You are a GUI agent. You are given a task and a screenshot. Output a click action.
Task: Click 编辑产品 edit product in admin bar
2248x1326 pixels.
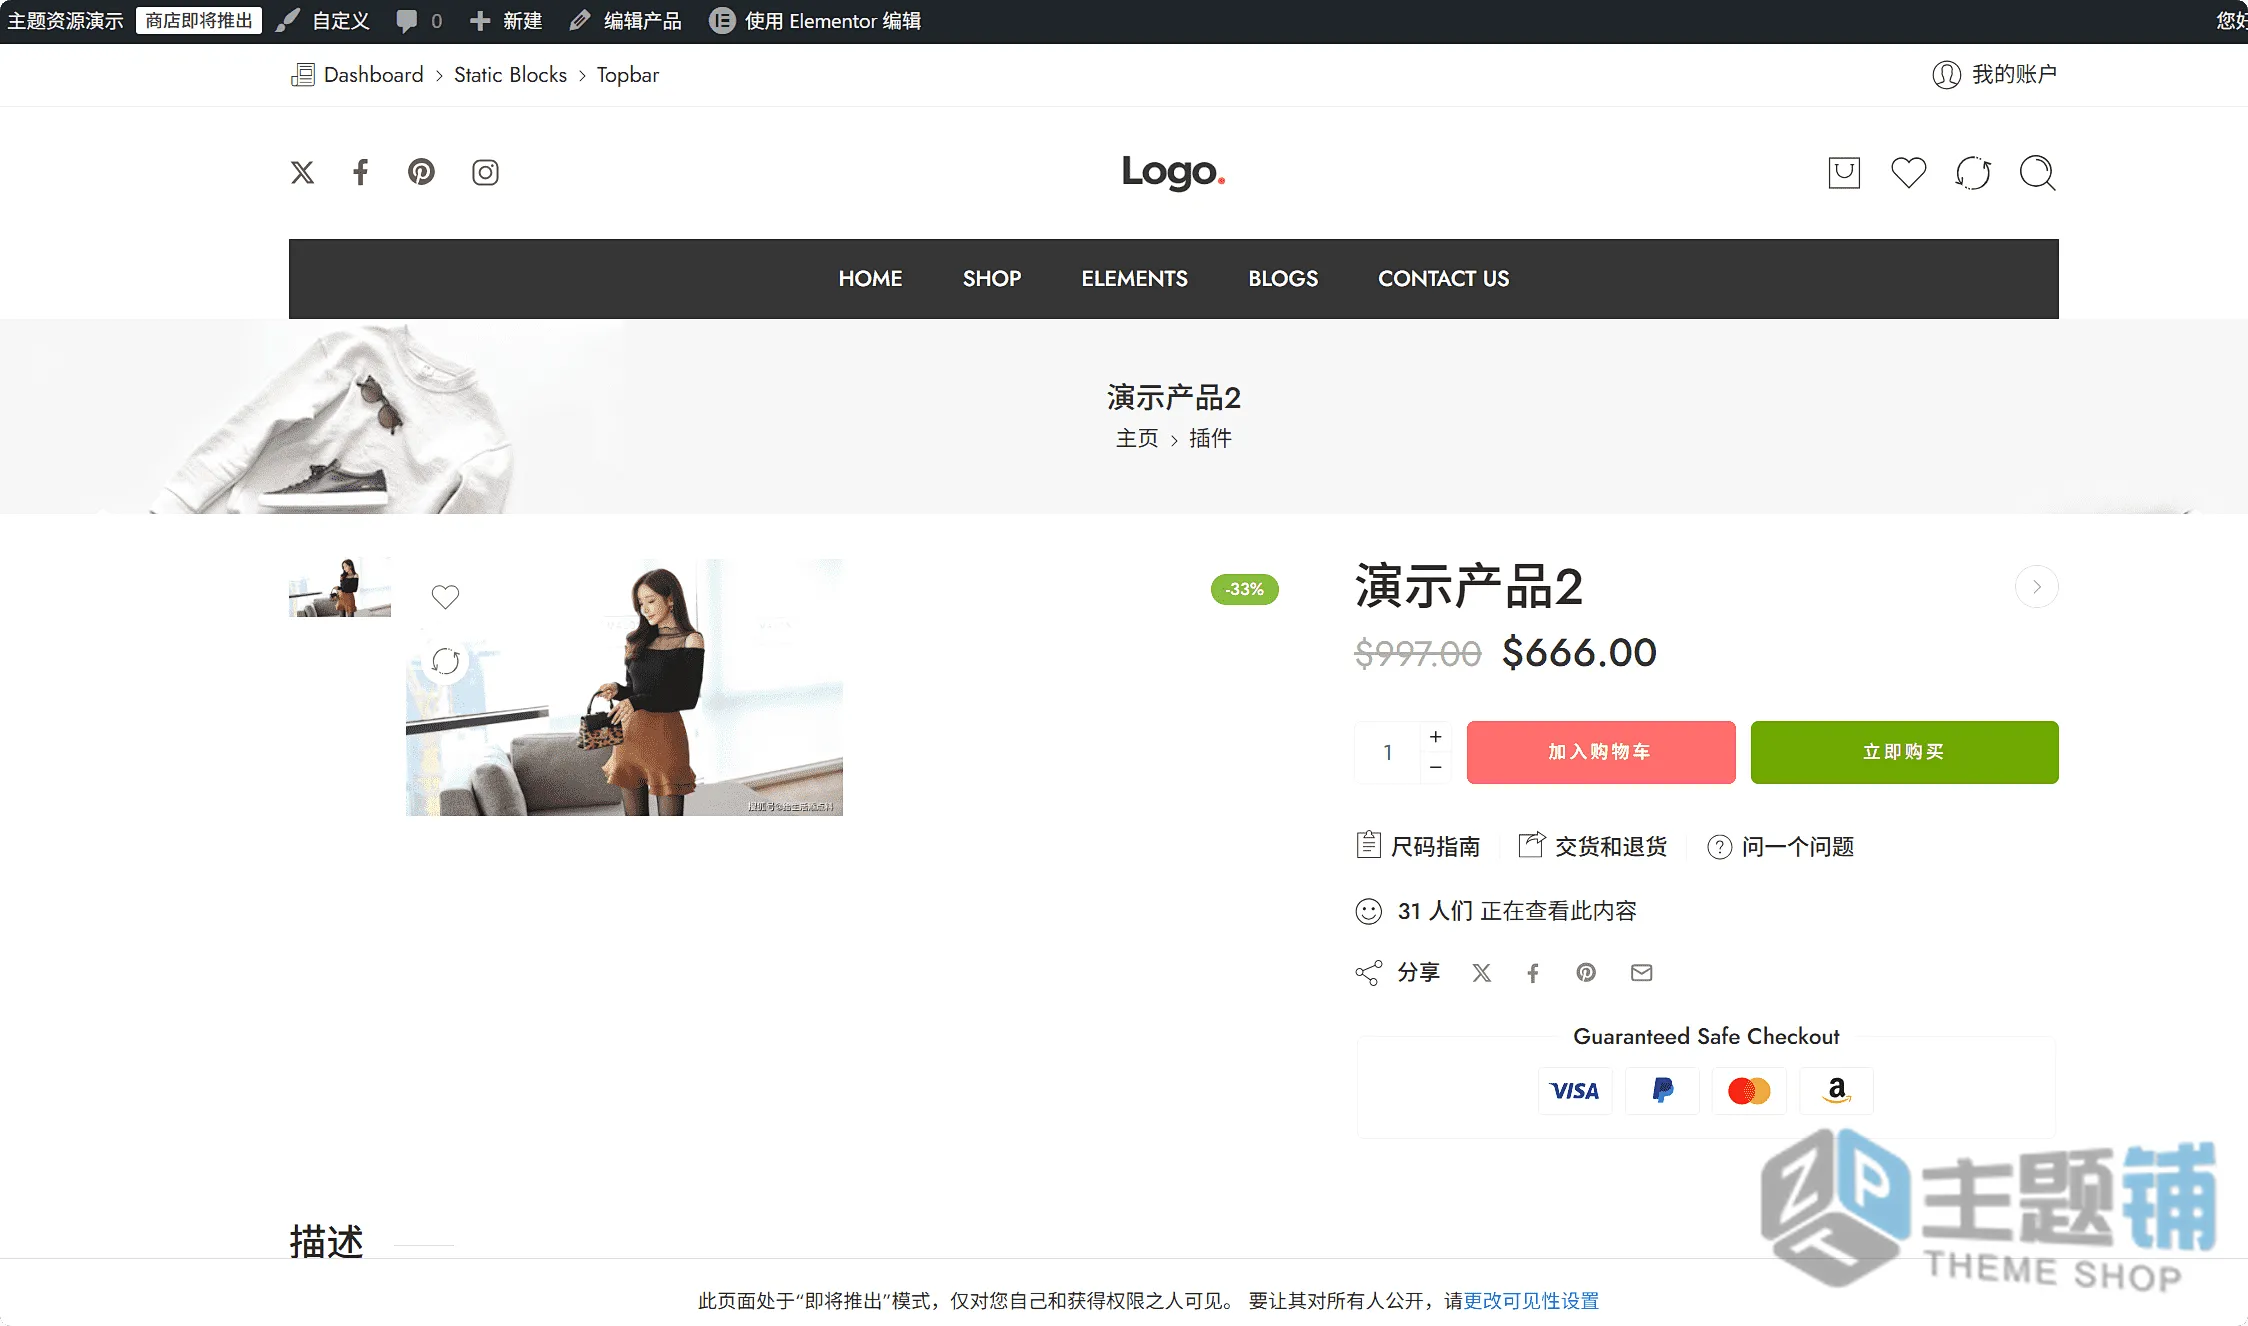tap(625, 21)
